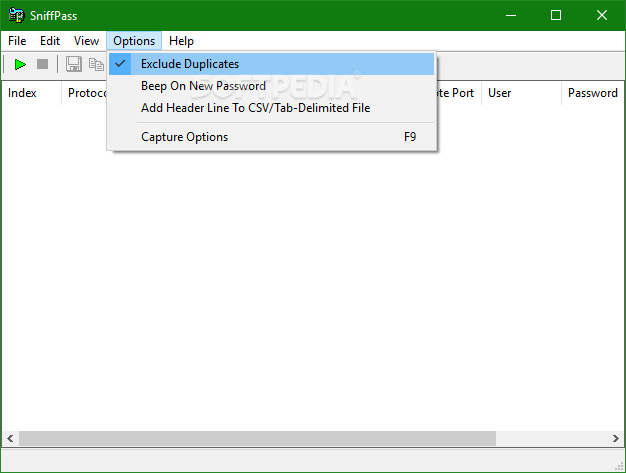Open the File menu

point(17,41)
